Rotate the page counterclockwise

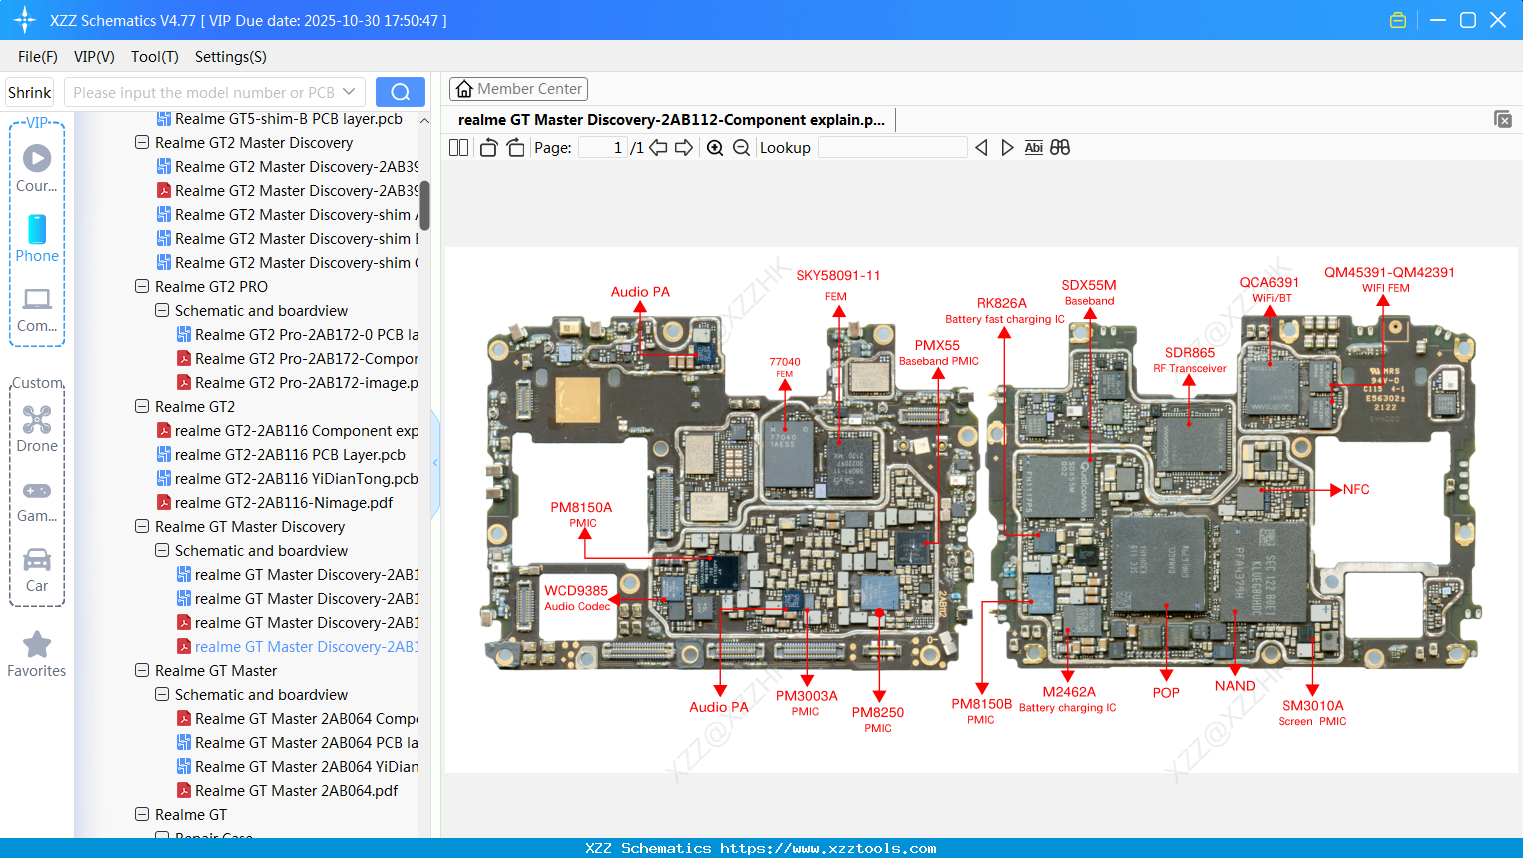tap(487, 147)
